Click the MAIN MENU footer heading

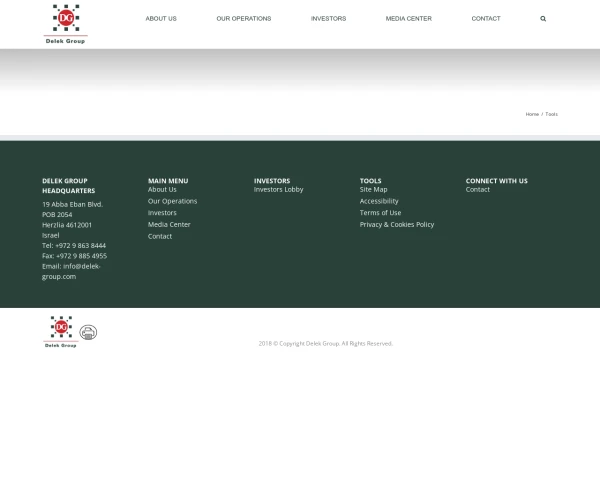pyautogui.click(x=168, y=181)
